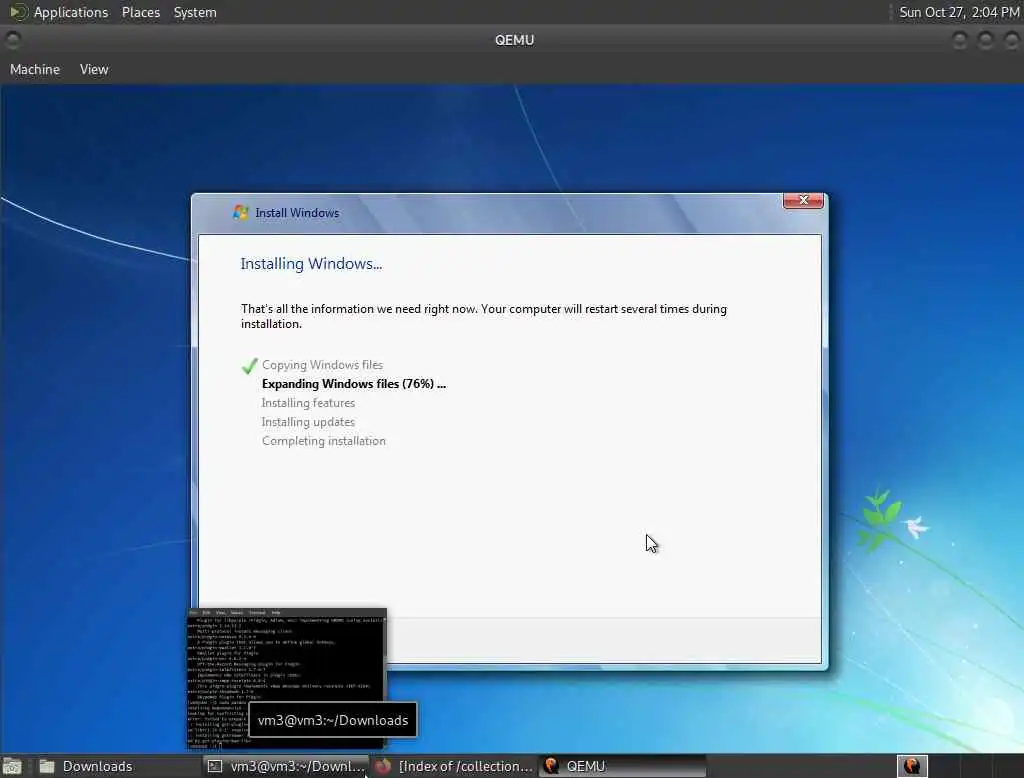Click the information sentence about computer restarting
This screenshot has height=778, width=1024.
(x=484, y=316)
